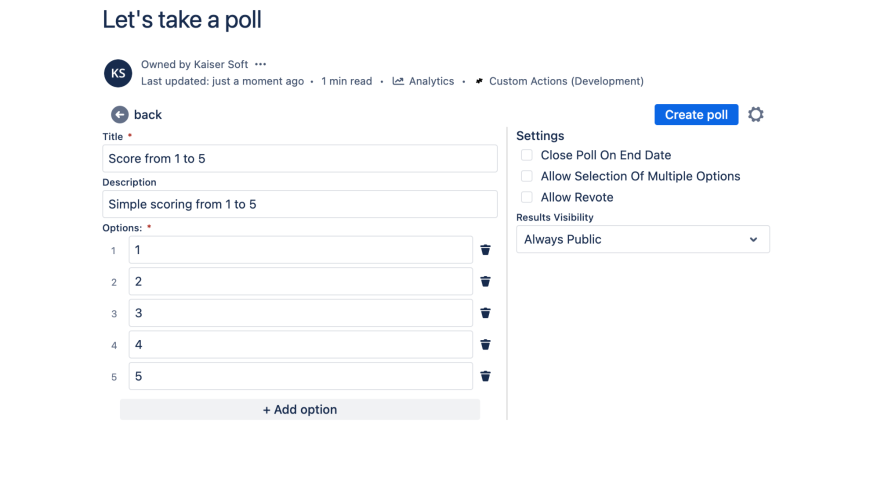Expand the Results Visibility dropdown
870x494 pixels.
[642, 240]
